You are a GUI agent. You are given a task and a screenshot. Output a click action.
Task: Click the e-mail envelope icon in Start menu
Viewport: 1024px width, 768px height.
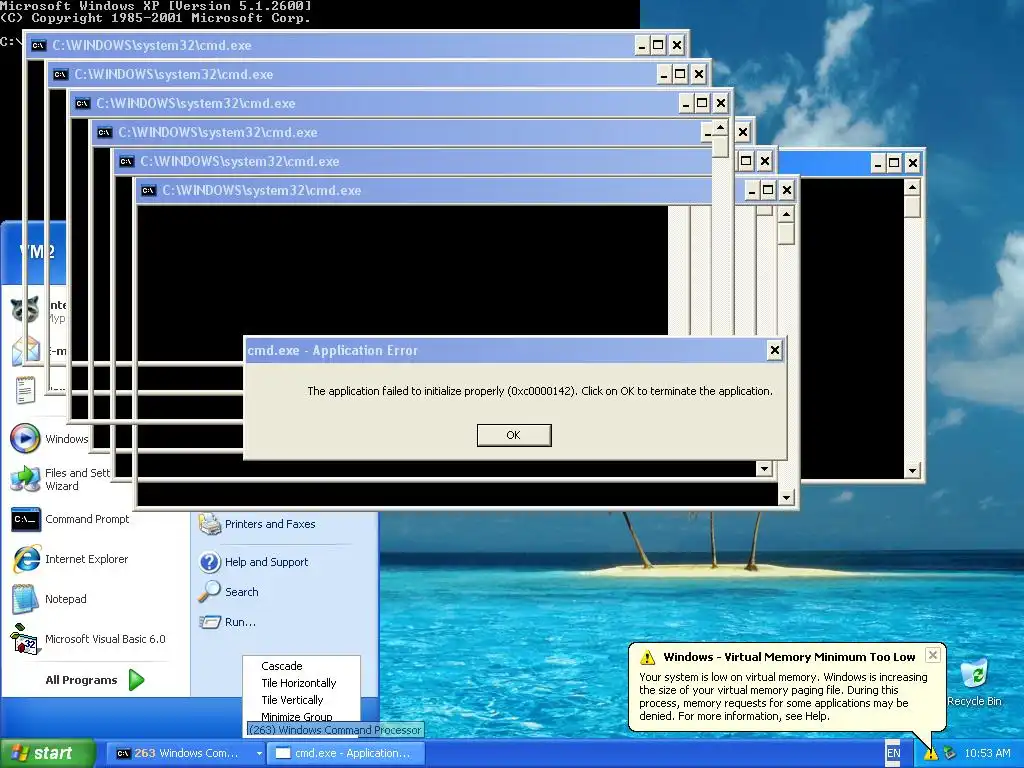(26, 351)
